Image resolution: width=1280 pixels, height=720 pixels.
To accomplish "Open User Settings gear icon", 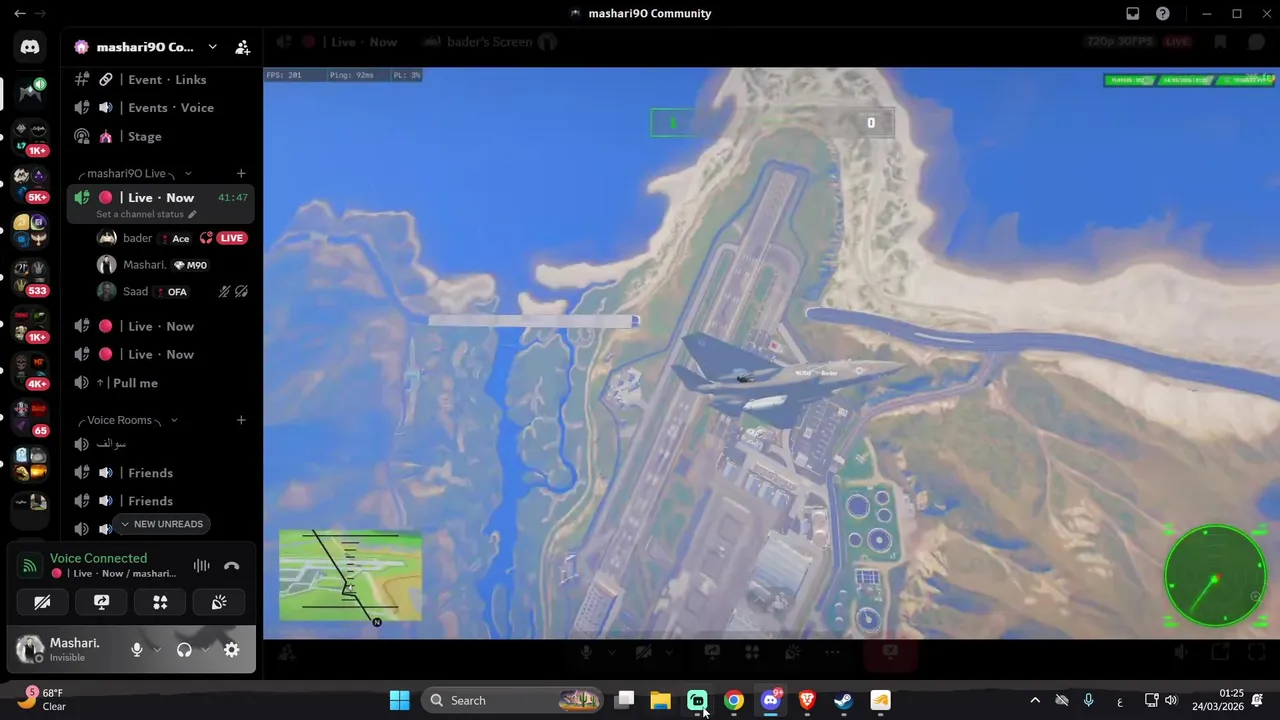I will pos(231,650).
